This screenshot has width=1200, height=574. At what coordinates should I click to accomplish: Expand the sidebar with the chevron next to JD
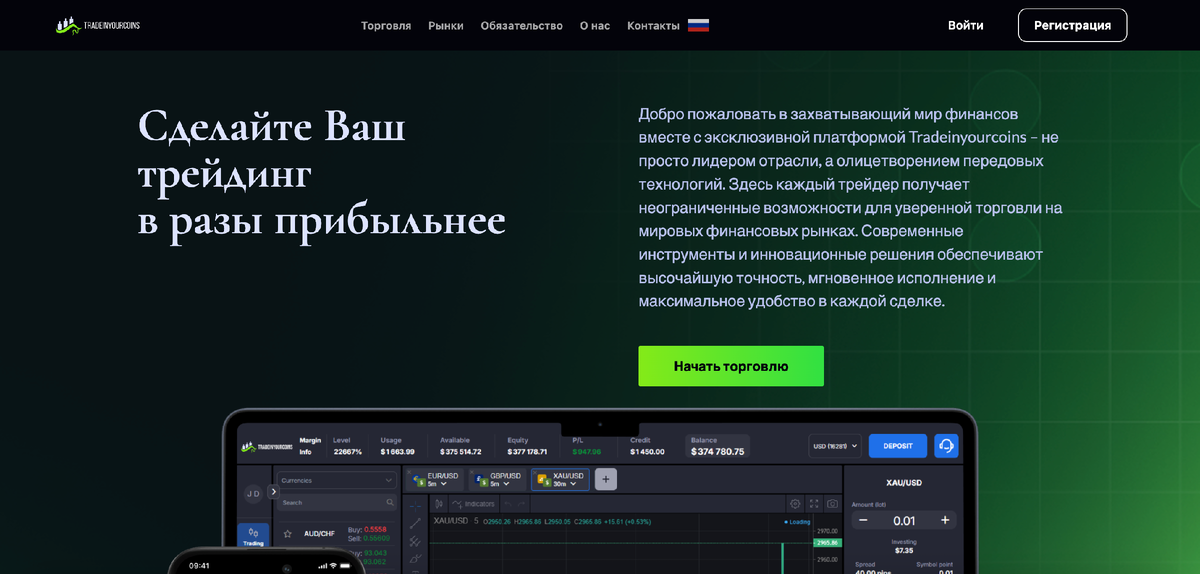274,492
